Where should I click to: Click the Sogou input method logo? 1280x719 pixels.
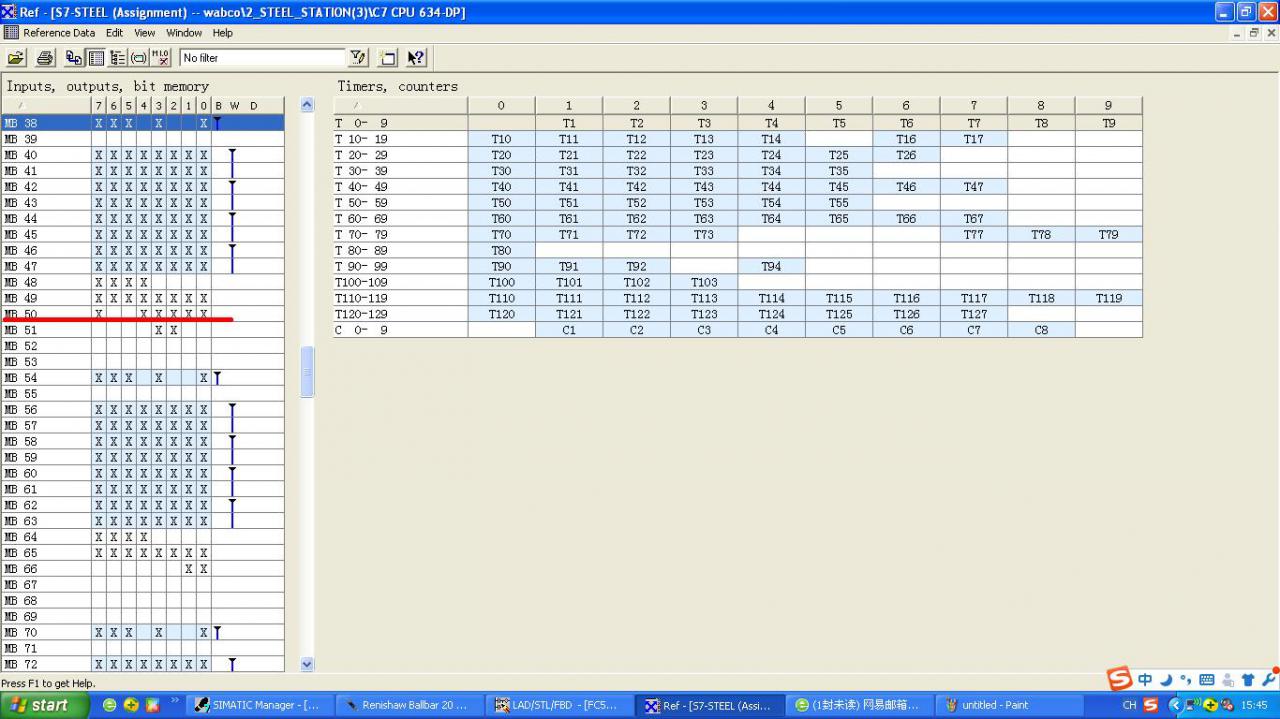[x=1119, y=679]
